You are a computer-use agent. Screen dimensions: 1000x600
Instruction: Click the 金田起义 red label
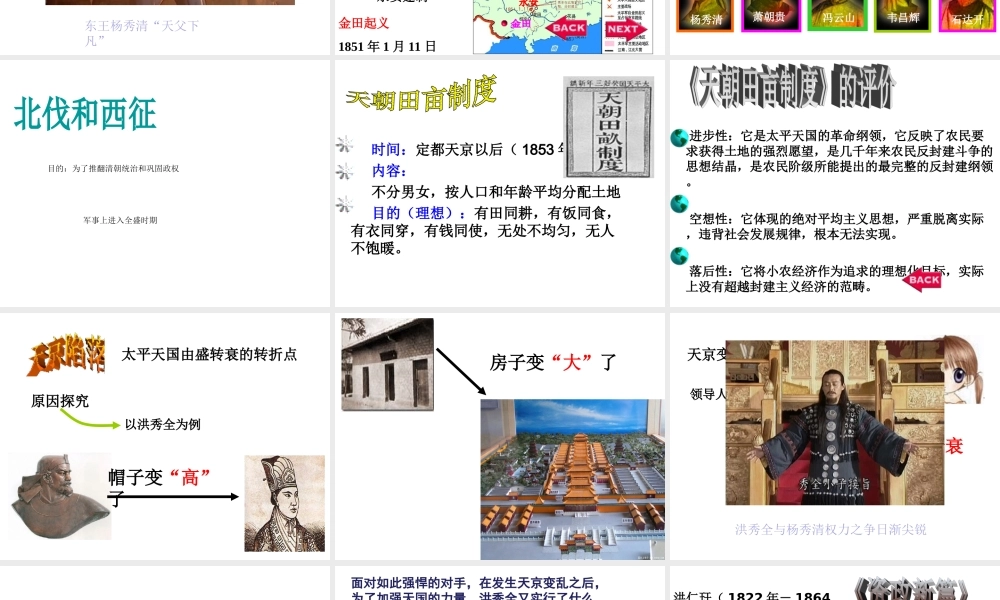[x=364, y=24]
